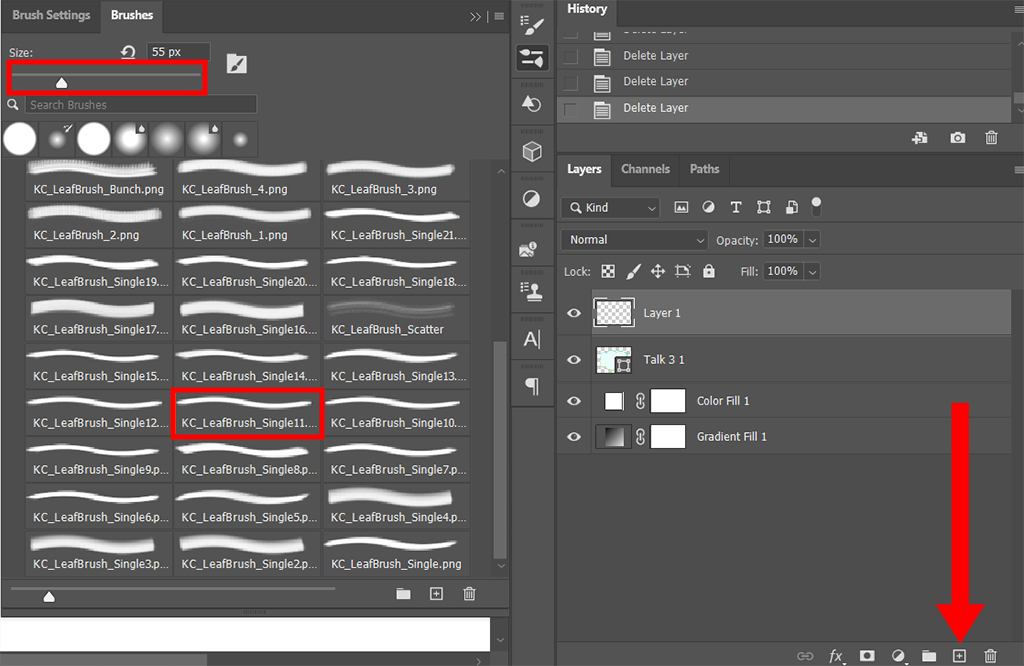Open the Character panel icon
The image size is (1024, 666).
(532, 339)
